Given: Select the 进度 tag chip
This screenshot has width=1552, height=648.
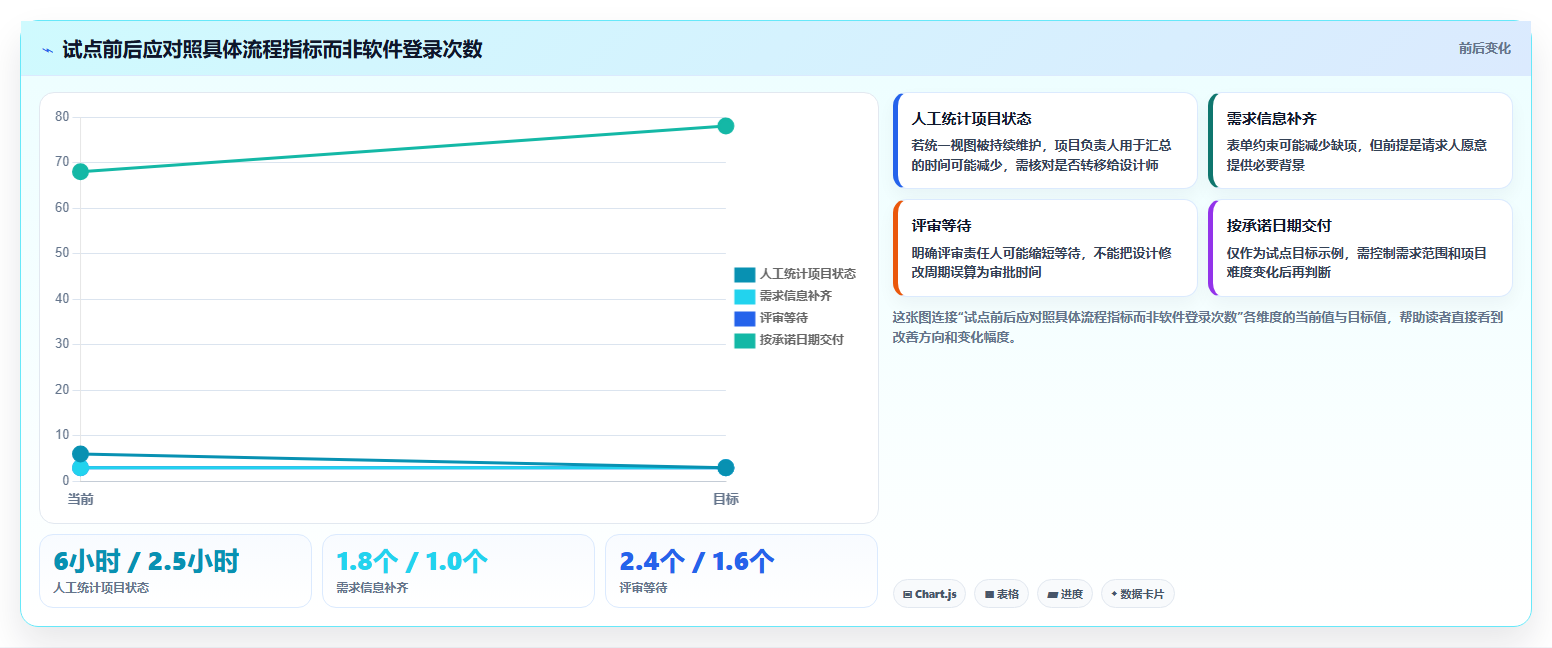Looking at the screenshot, I should coord(1065,594).
